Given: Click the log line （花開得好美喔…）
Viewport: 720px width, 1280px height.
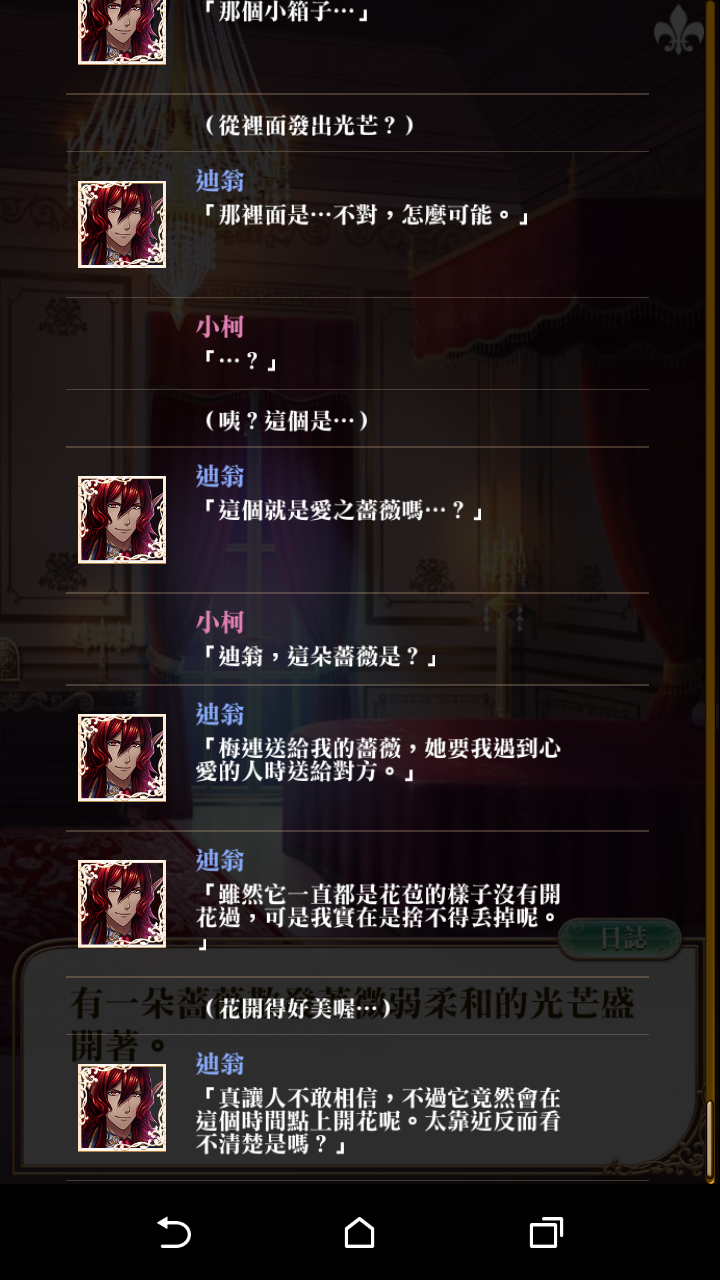Looking at the screenshot, I should 295,1008.
